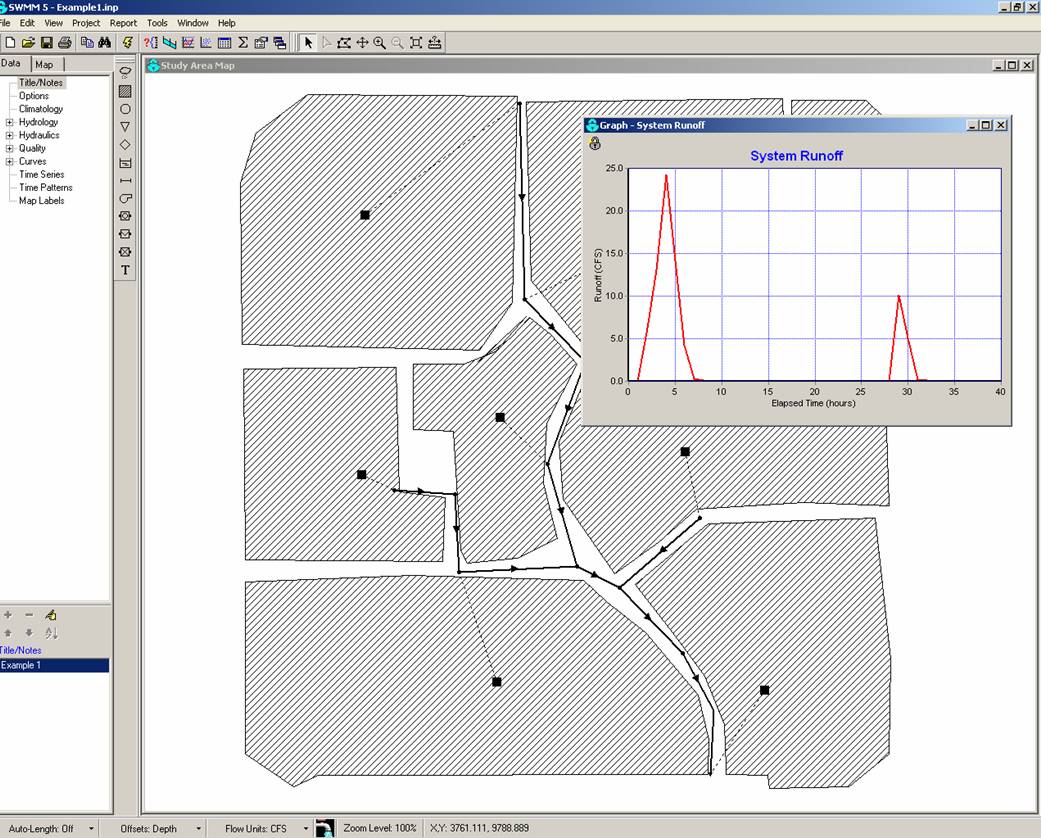Select the Junction node tool
This screenshot has height=838, width=1041.
(125, 107)
